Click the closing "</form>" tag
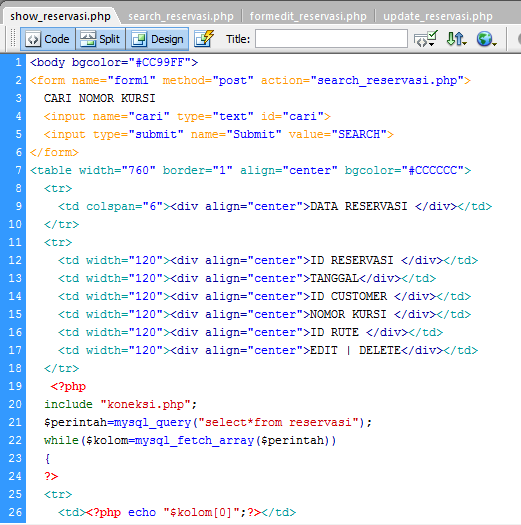The width and height of the screenshot is (521, 525). [x=54, y=152]
